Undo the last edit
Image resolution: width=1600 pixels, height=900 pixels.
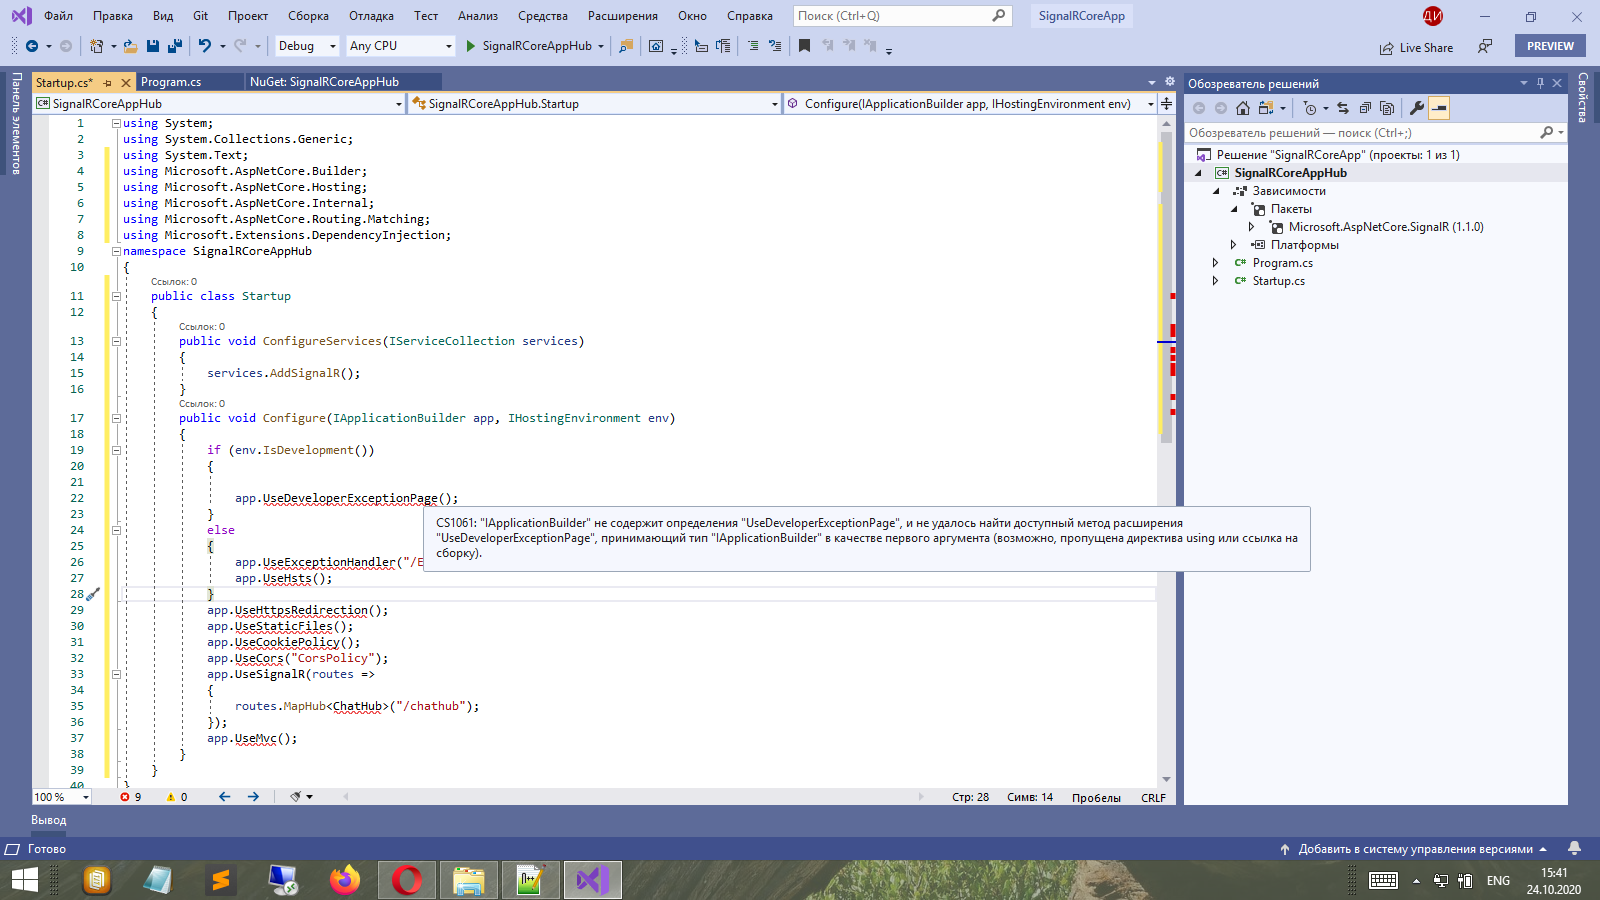(x=205, y=46)
